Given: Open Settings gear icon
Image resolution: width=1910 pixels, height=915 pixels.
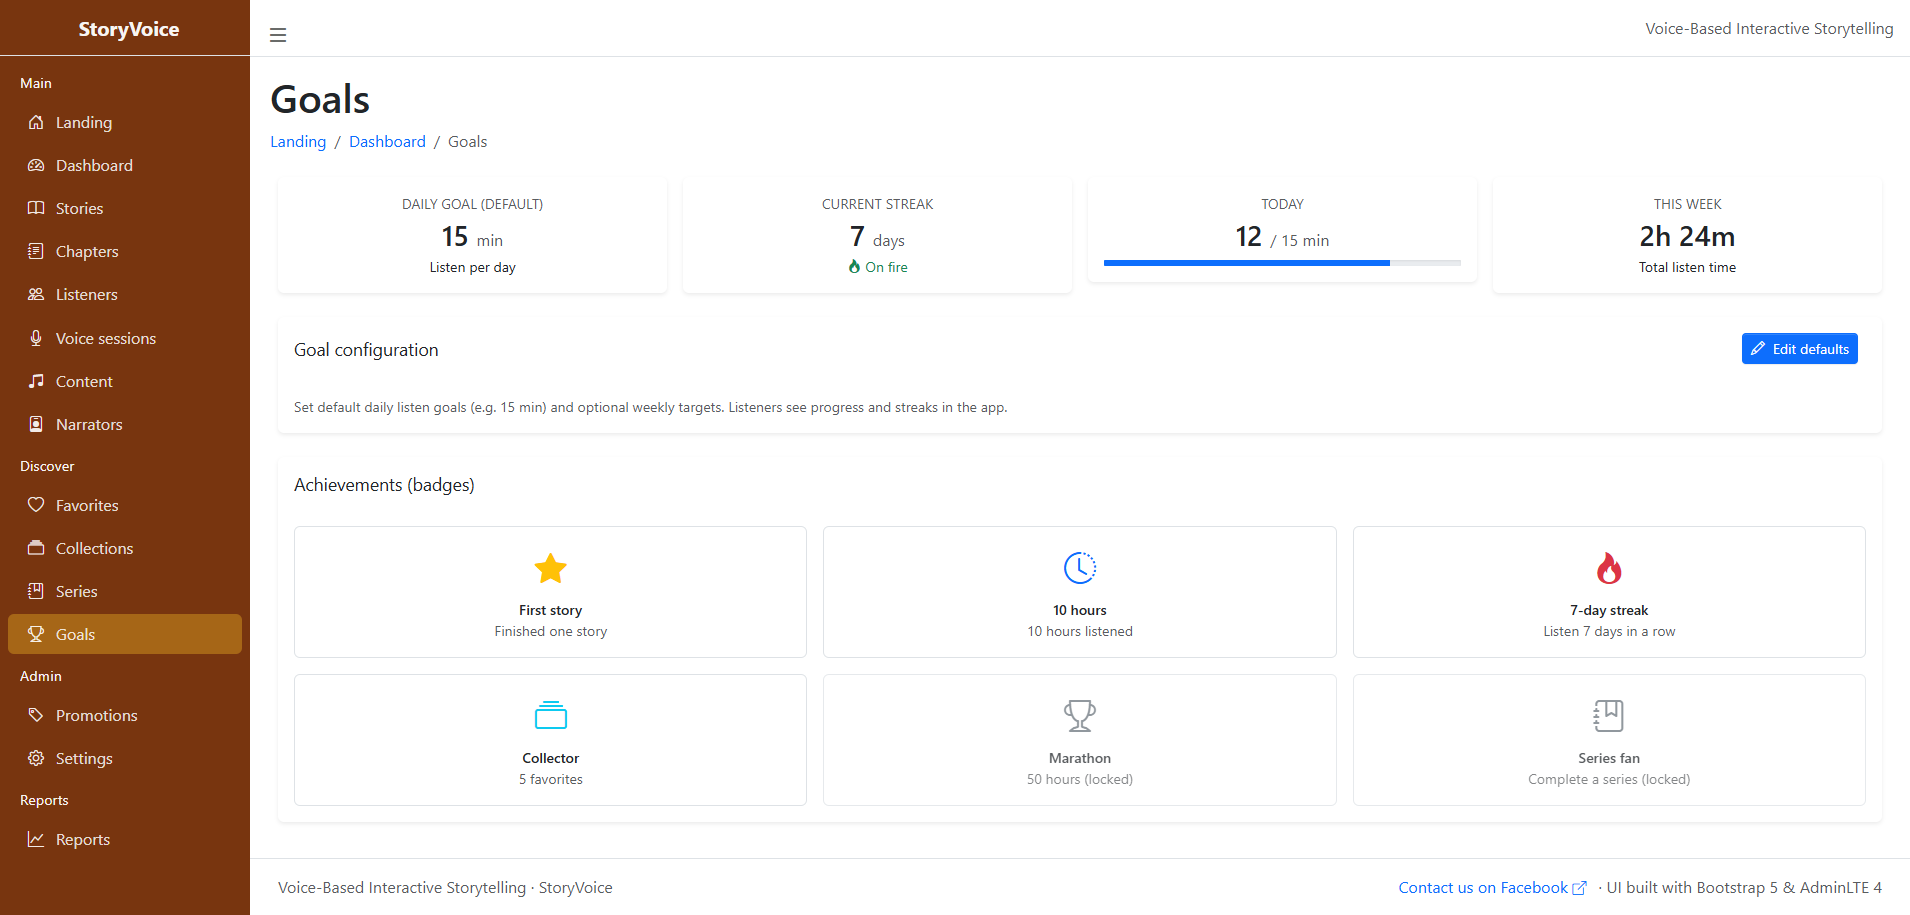Looking at the screenshot, I should pyautogui.click(x=36, y=758).
